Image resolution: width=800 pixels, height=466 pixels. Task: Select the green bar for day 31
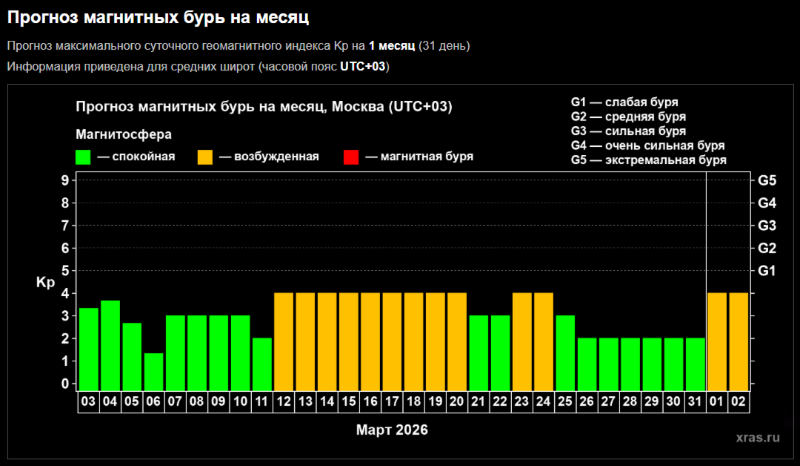pyautogui.click(x=695, y=364)
